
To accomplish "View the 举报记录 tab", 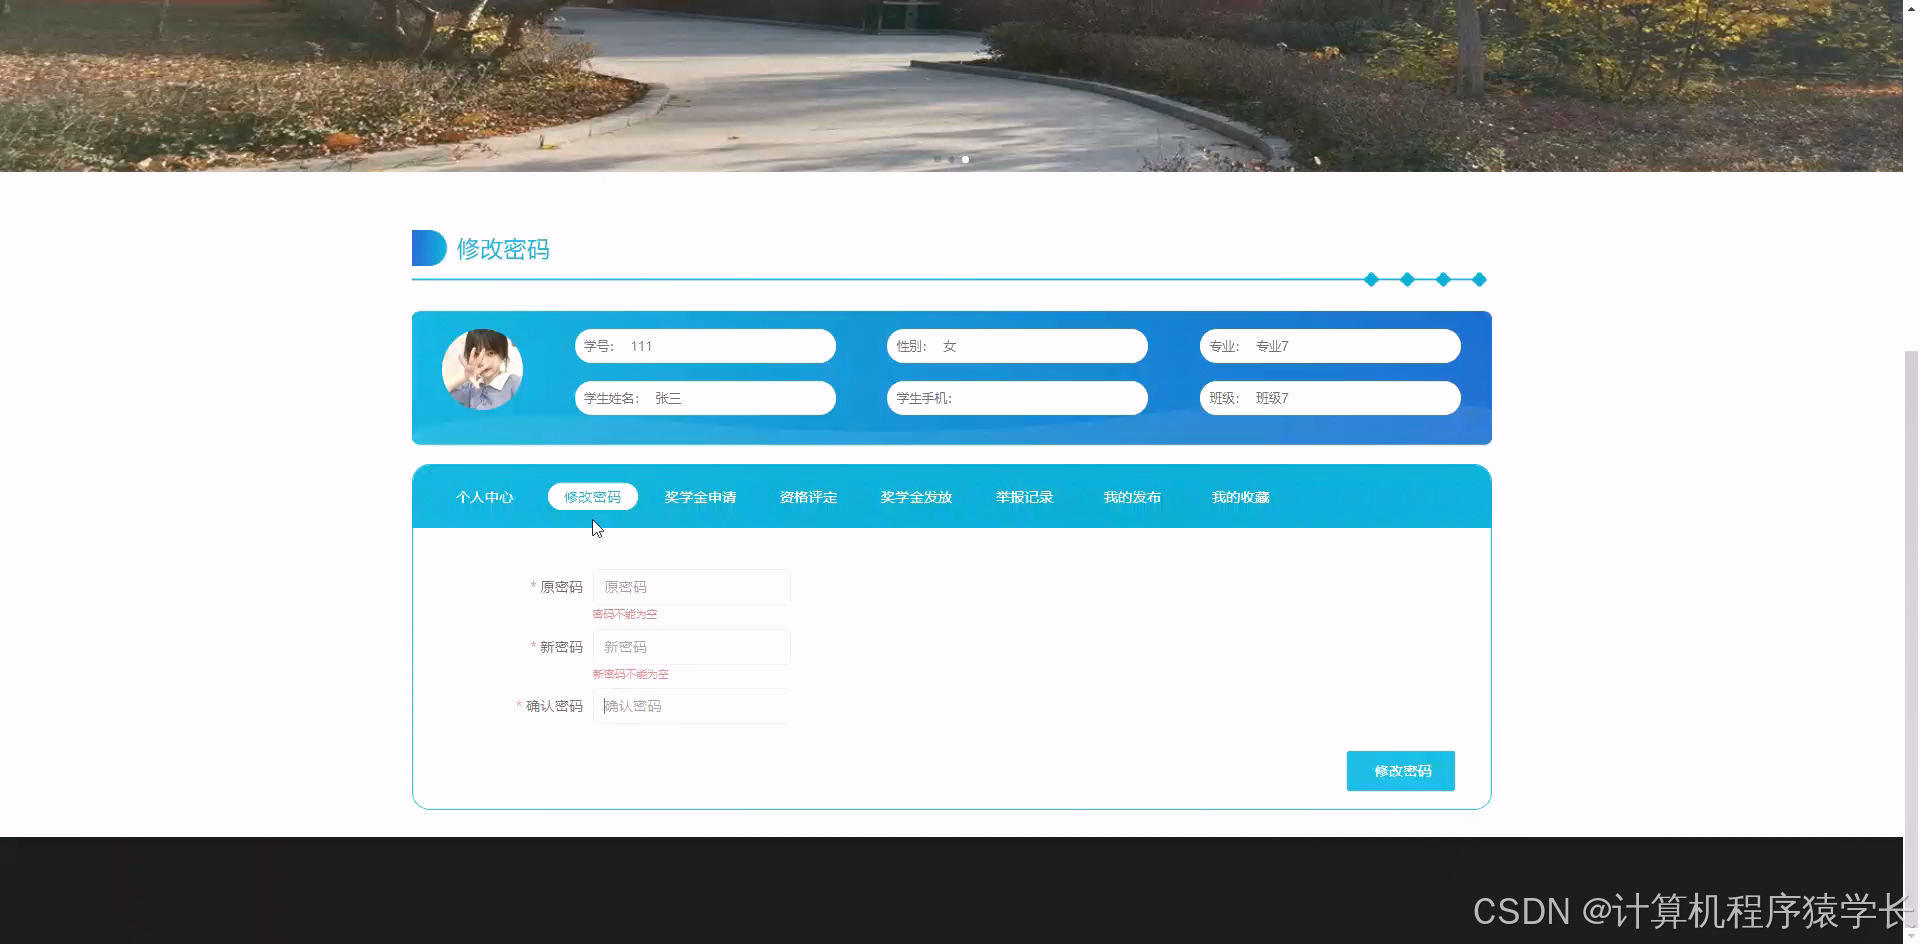I will (x=1024, y=496).
